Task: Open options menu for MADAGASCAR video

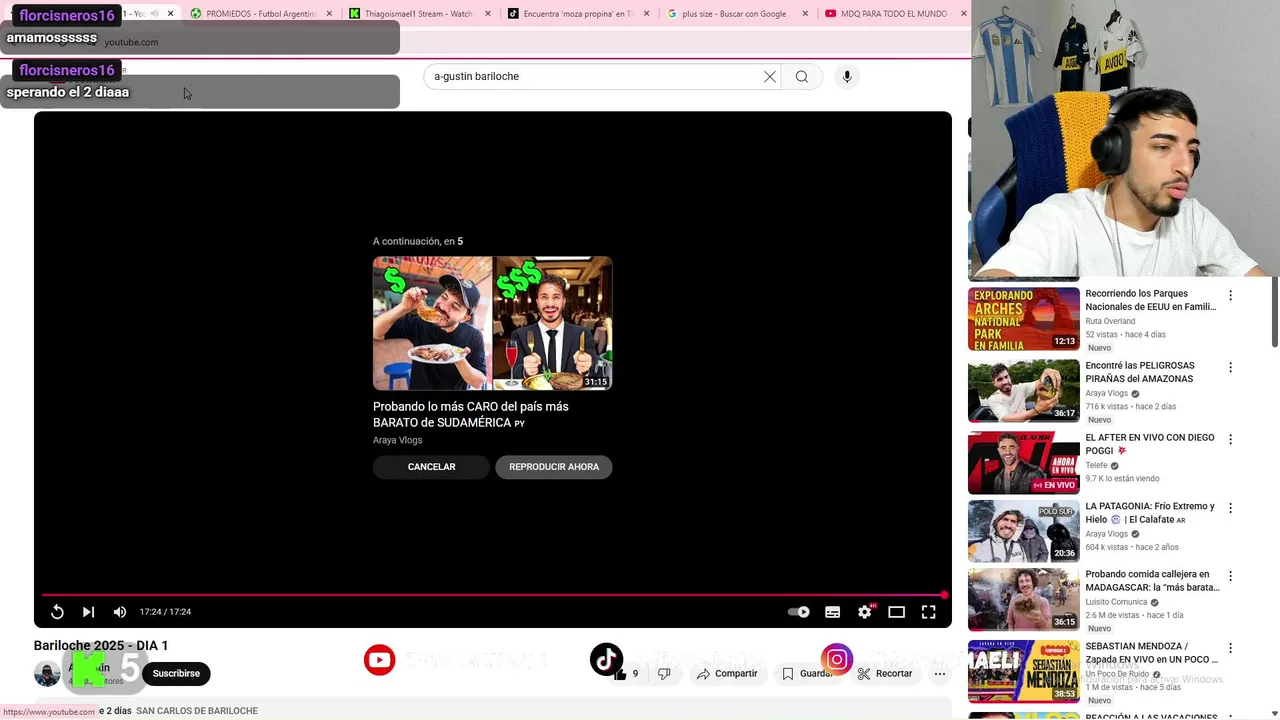Action: point(1231,576)
